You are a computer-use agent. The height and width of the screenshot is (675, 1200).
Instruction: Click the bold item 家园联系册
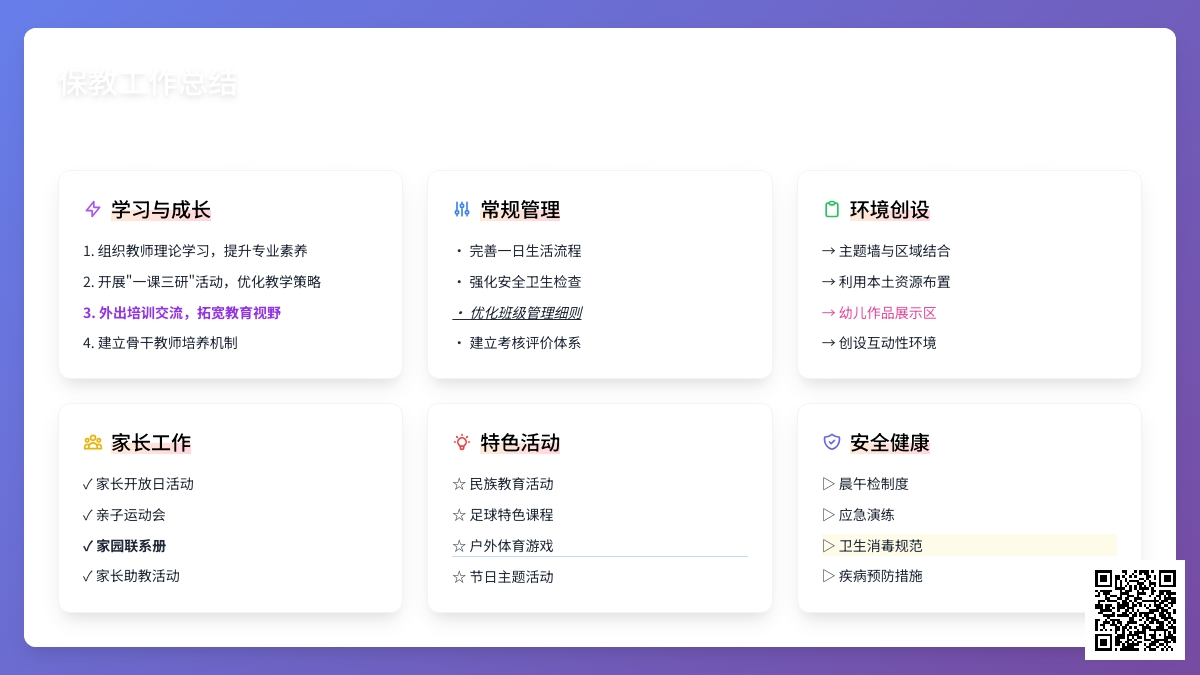point(124,546)
